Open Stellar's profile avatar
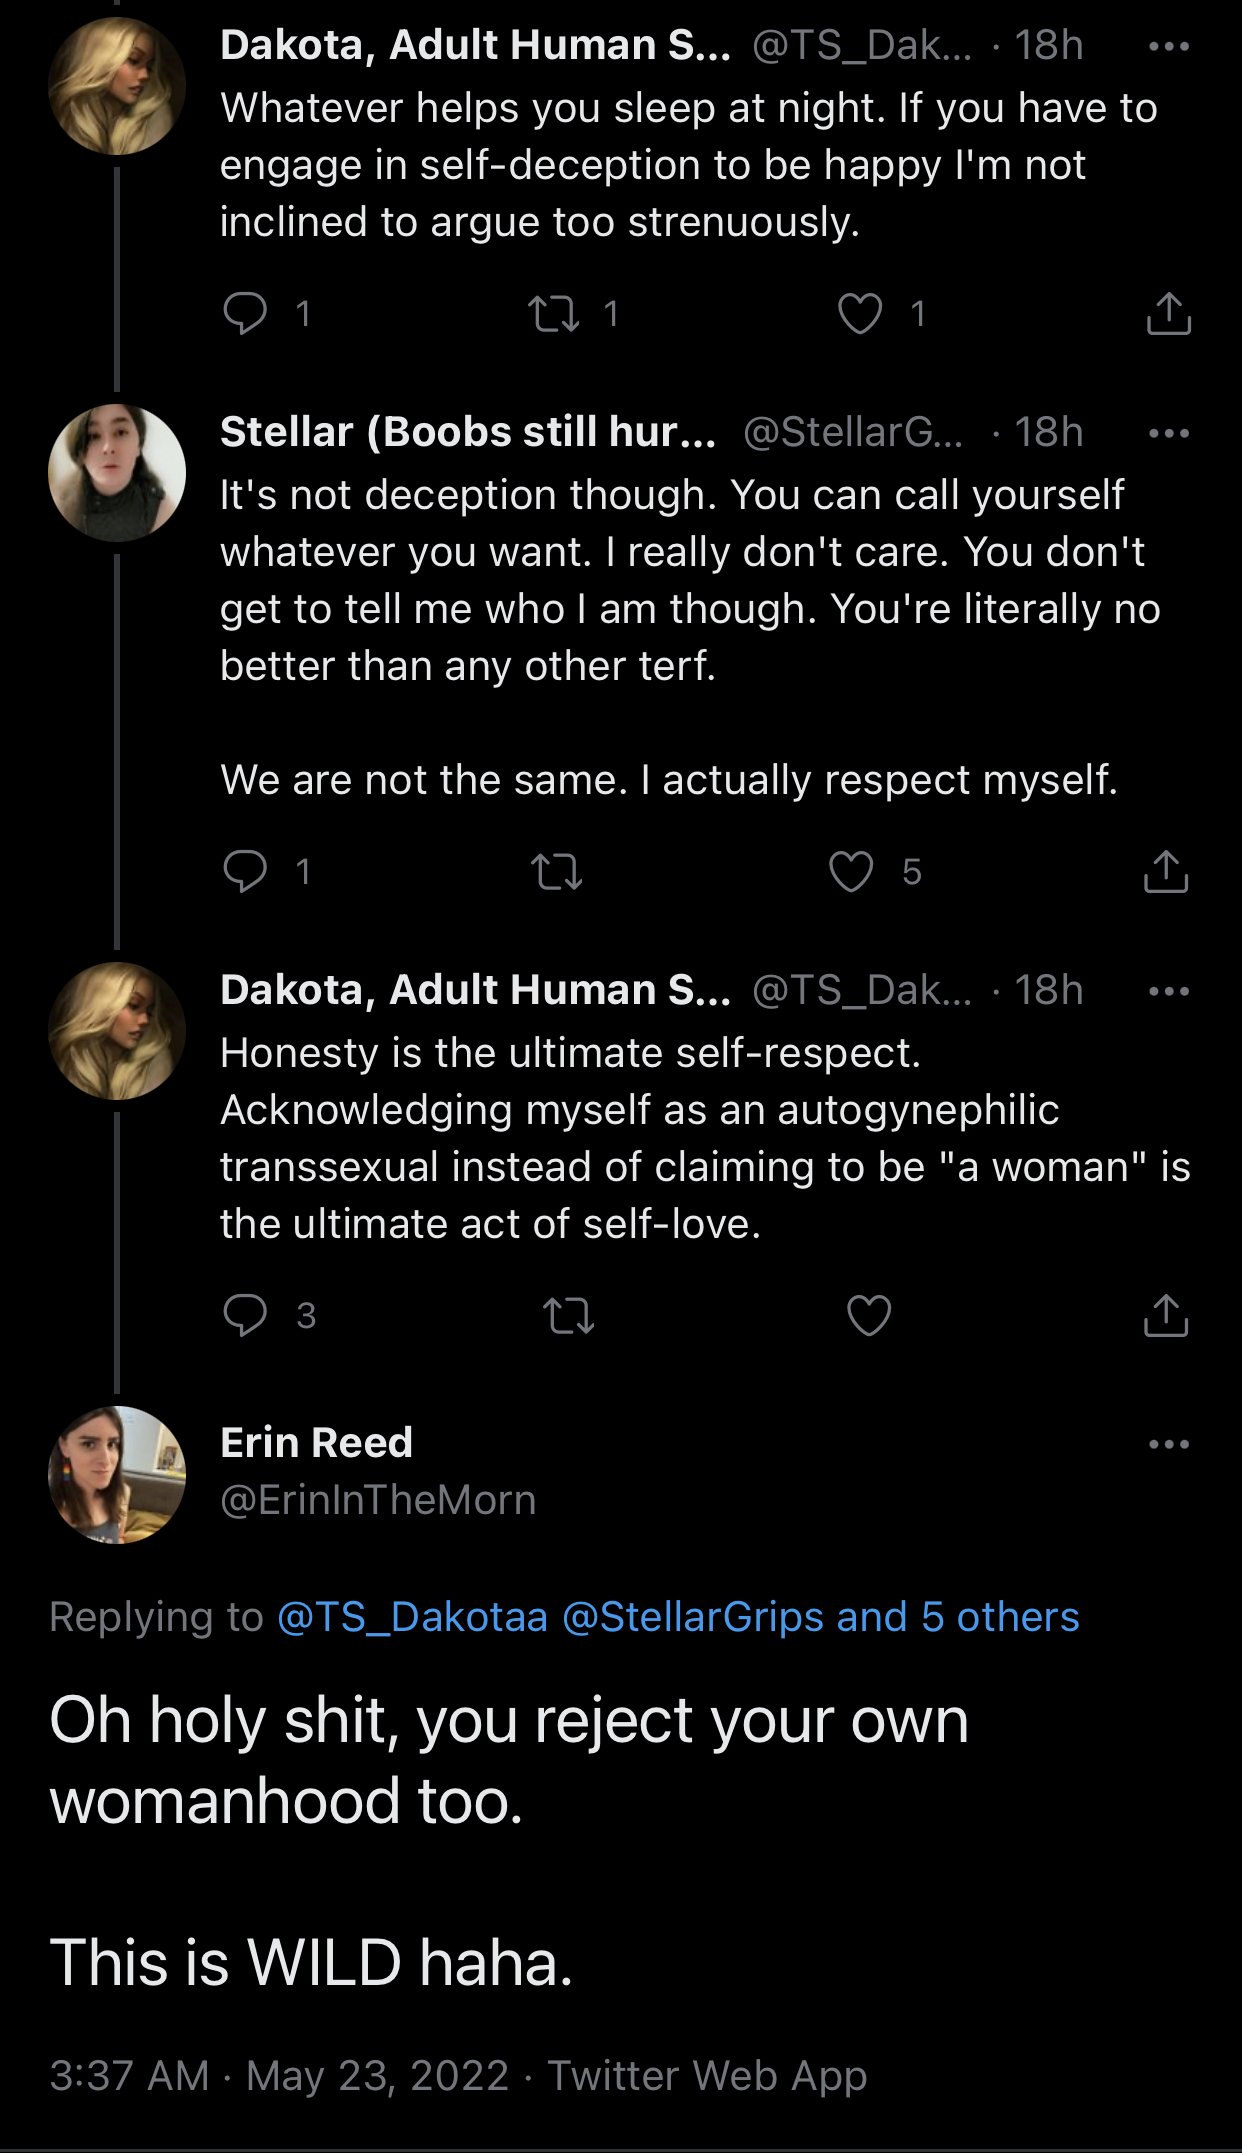1242x2153 pixels. click(x=117, y=472)
